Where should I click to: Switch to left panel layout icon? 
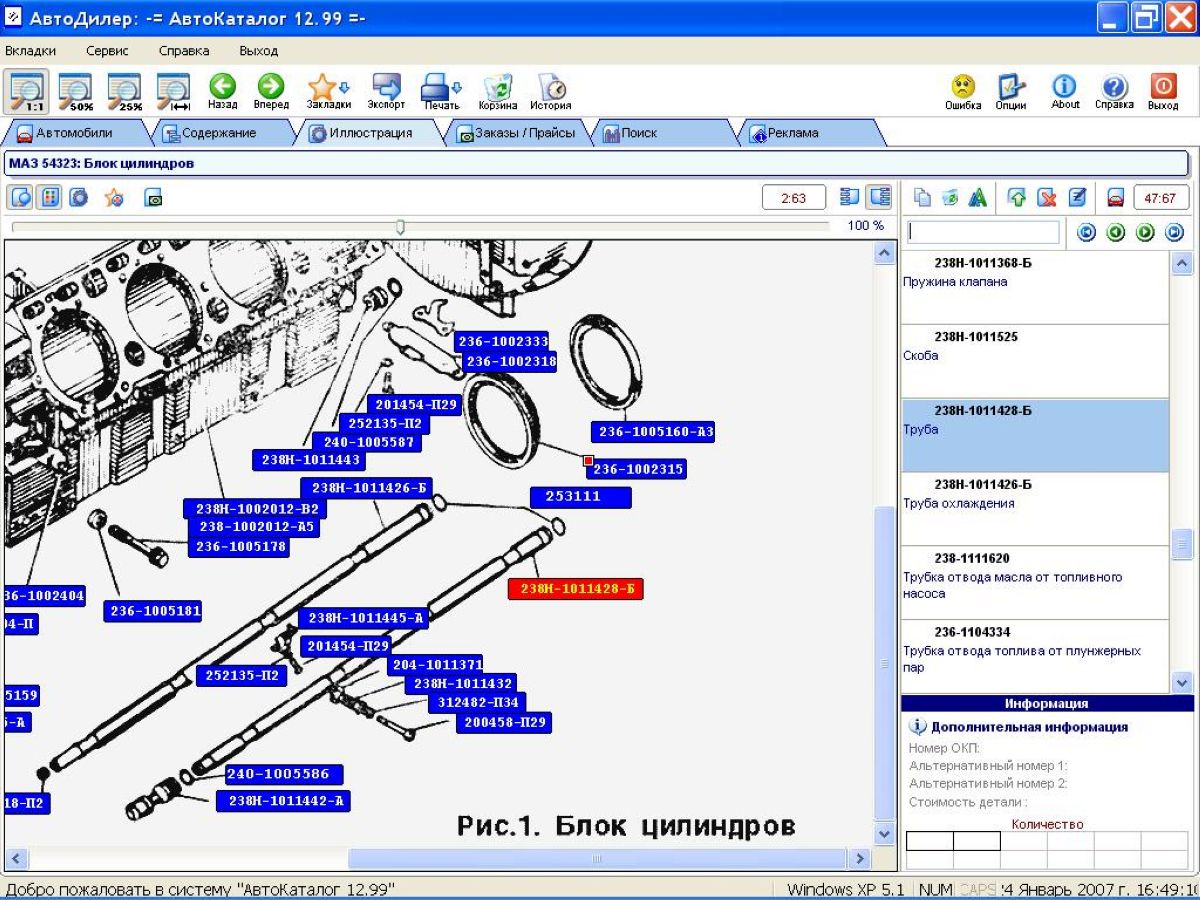pos(850,197)
